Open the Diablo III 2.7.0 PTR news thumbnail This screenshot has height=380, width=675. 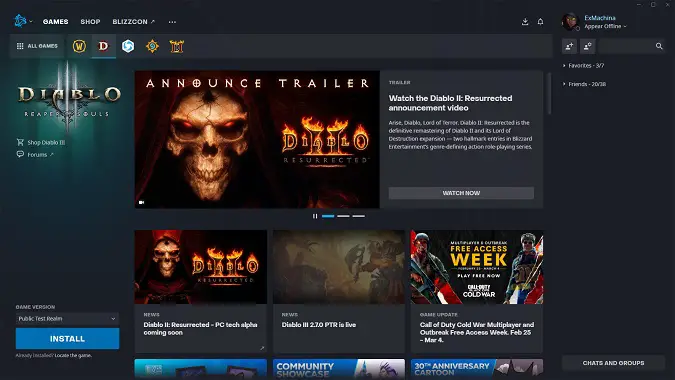click(x=339, y=267)
